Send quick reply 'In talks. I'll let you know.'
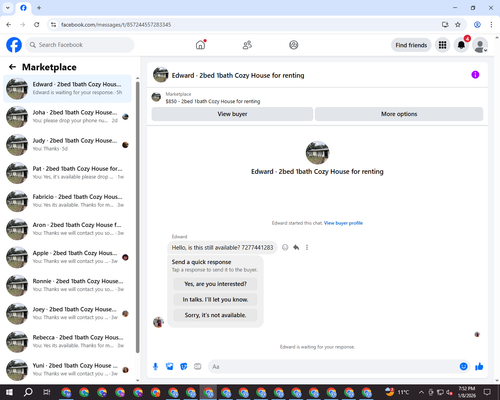This screenshot has height=400, width=500. (215, 300)
